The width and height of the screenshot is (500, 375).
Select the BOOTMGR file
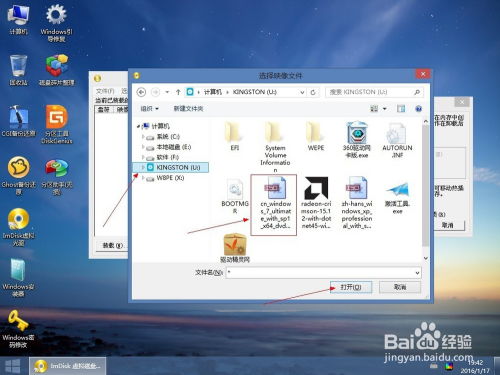[235, 196]
